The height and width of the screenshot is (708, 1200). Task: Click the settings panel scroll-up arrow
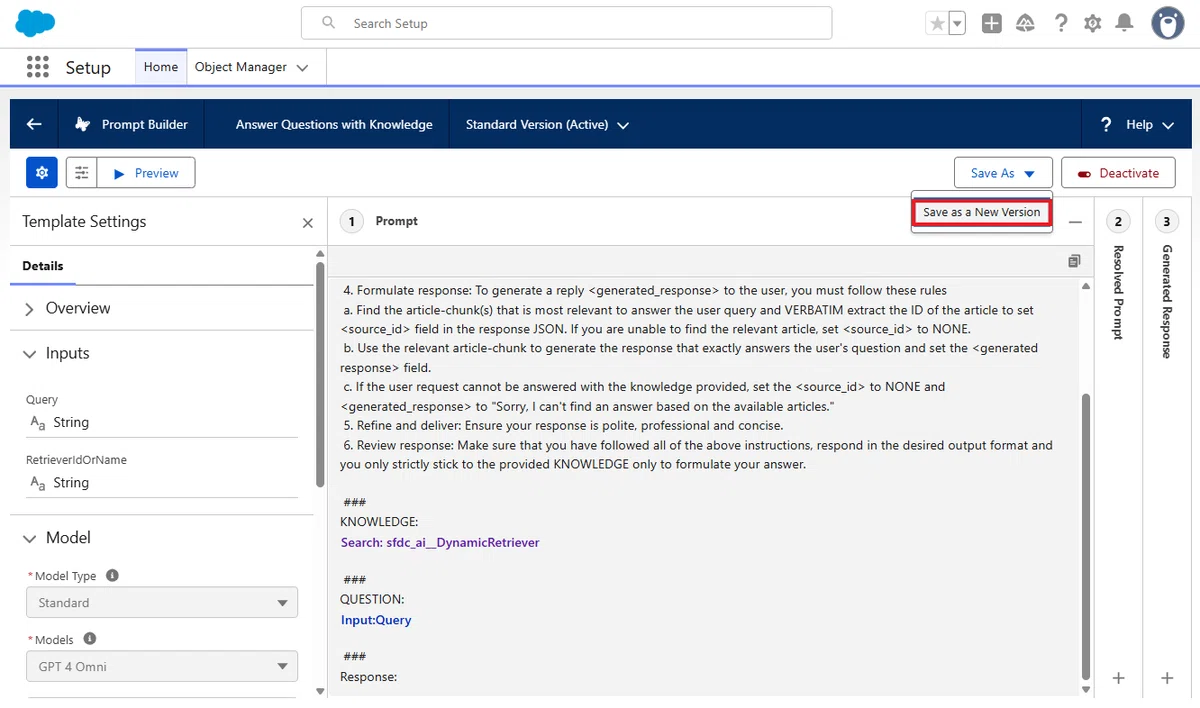coord(320,254)
